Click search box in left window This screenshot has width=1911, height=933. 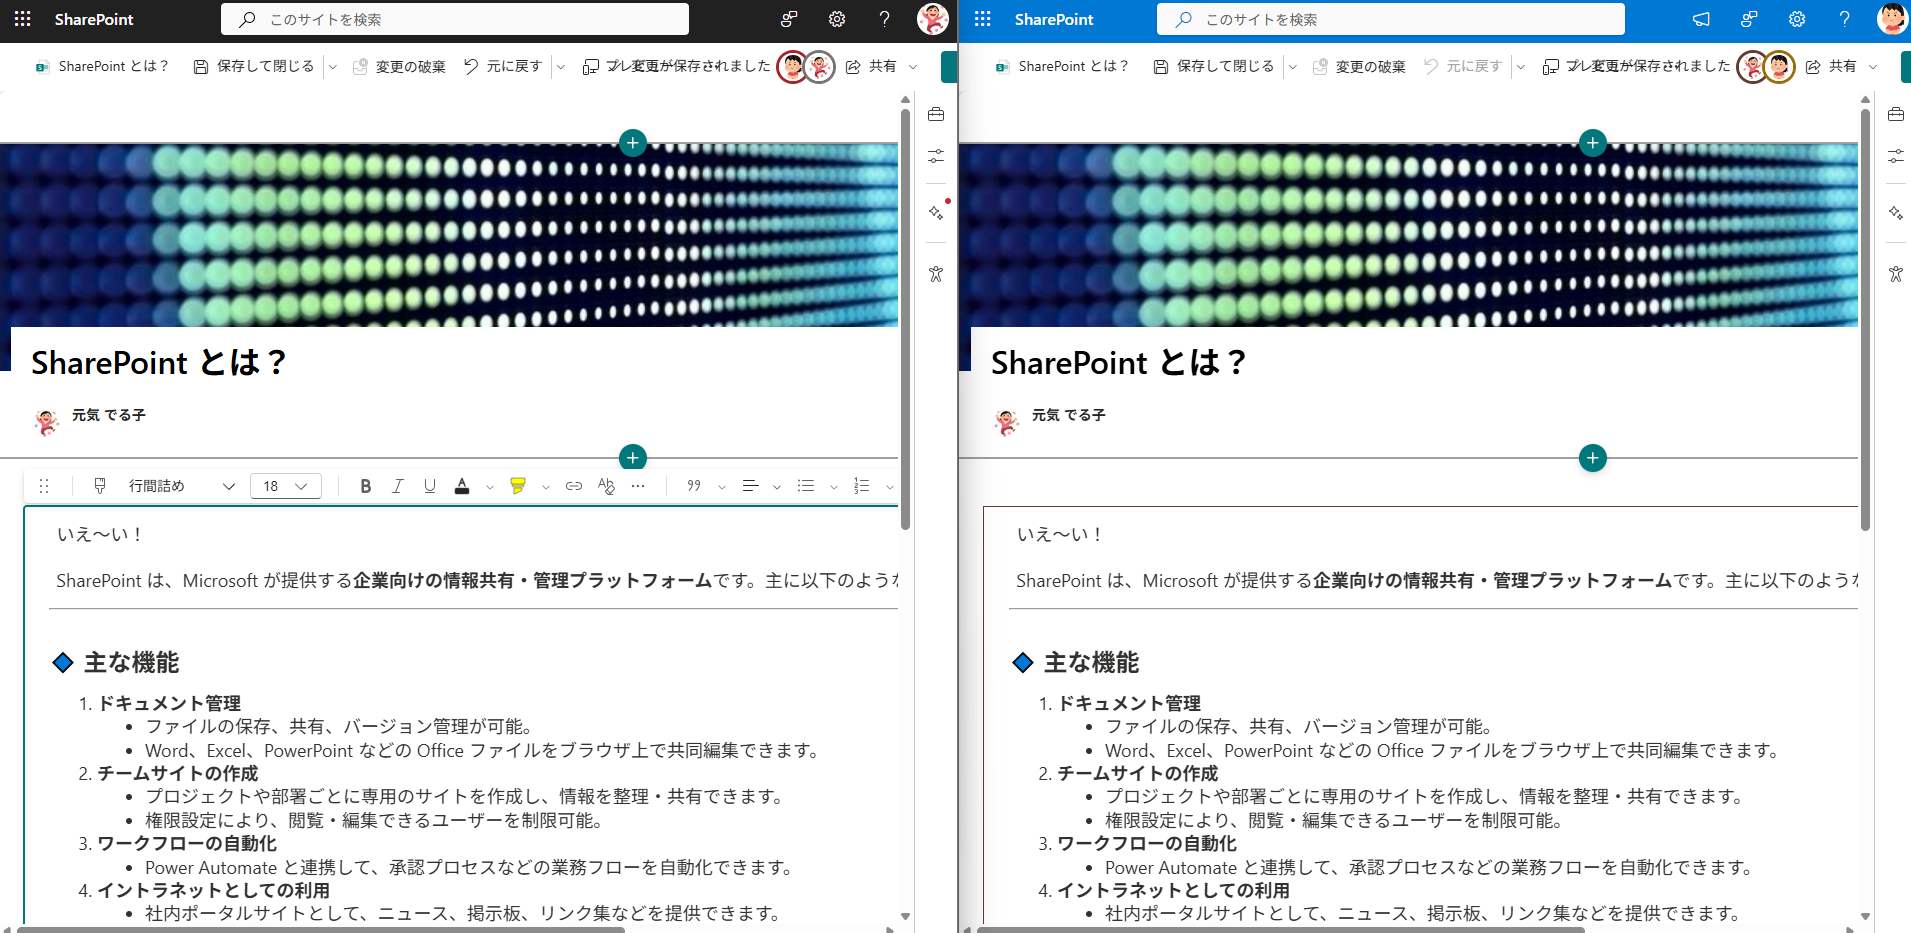[x=455, y=19]
